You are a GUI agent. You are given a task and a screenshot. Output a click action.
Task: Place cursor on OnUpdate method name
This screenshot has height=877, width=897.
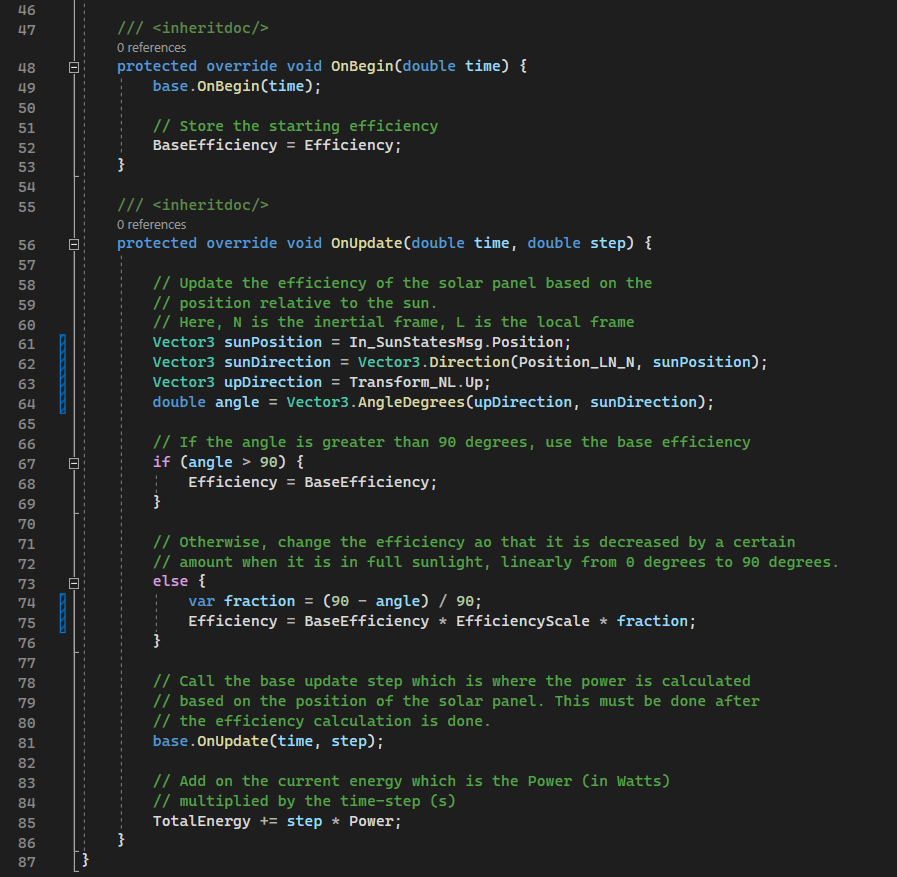pyautogui.click(x=367, y=243)
